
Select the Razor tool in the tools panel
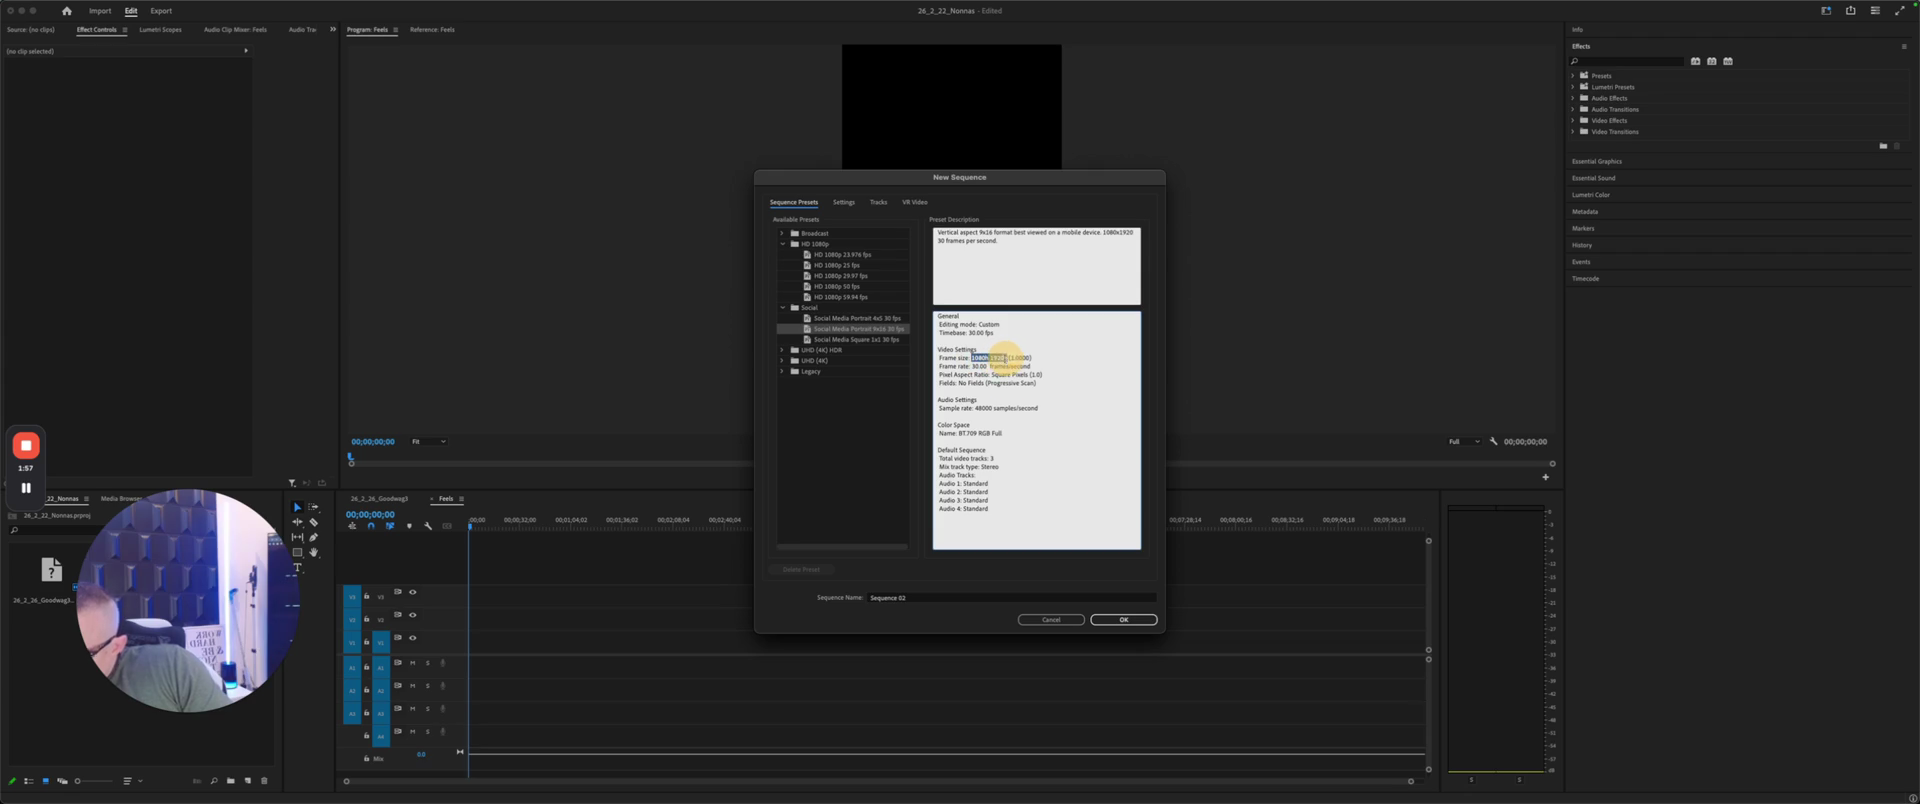coord(313,522)
